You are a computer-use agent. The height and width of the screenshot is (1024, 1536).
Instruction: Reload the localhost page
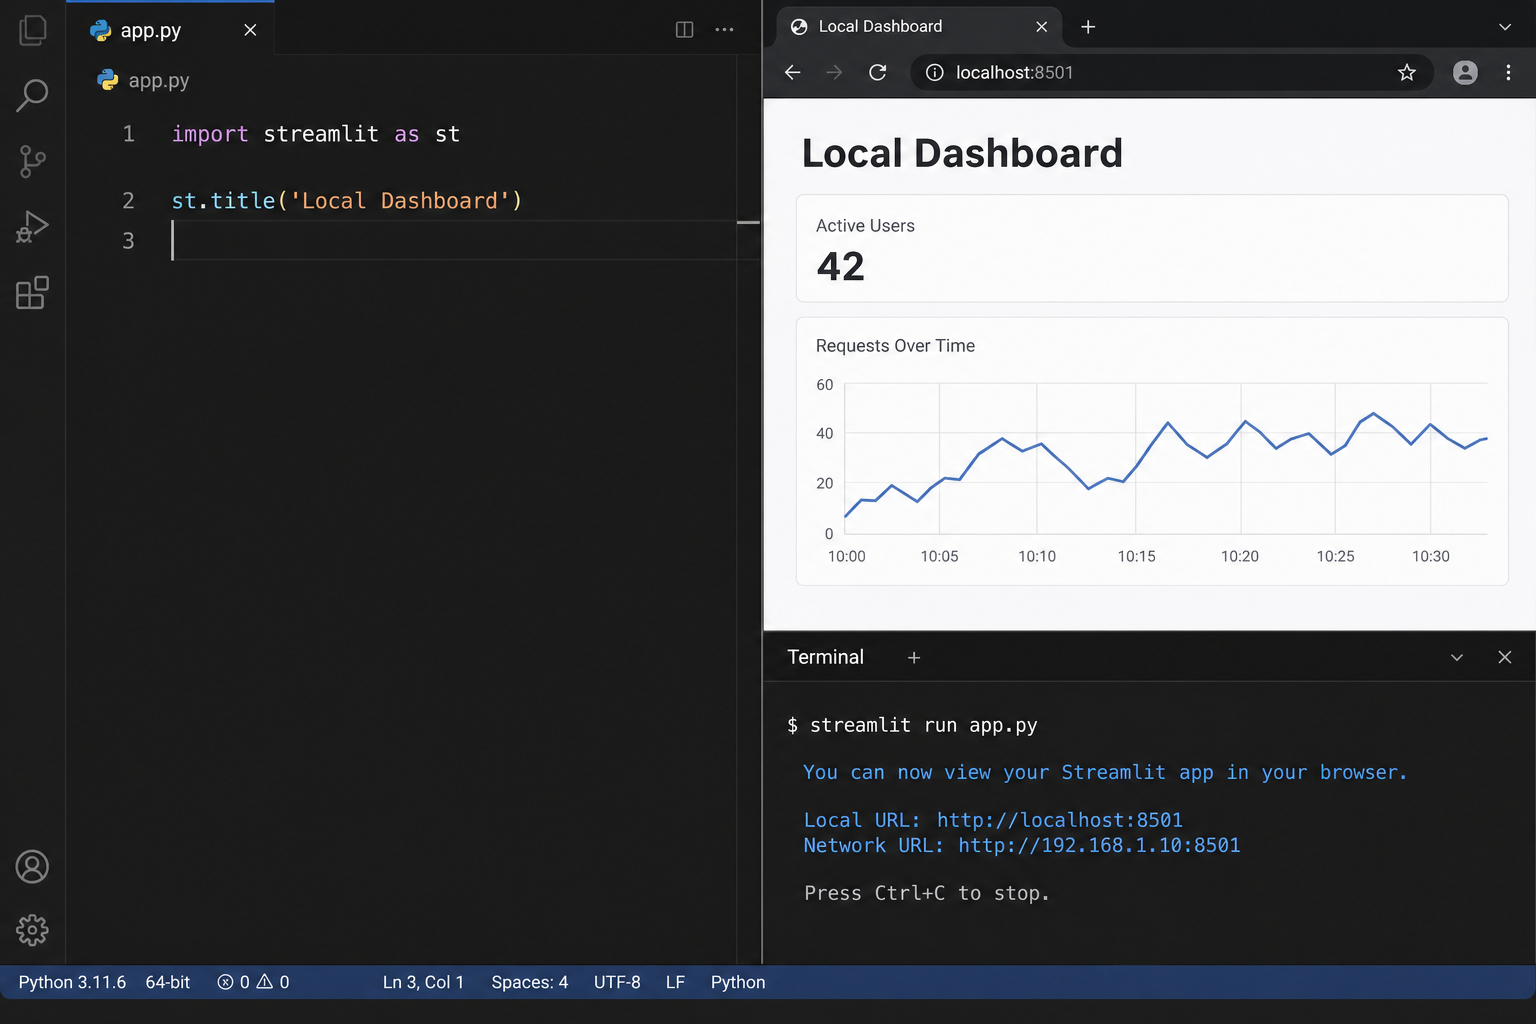tap(877, 72)
